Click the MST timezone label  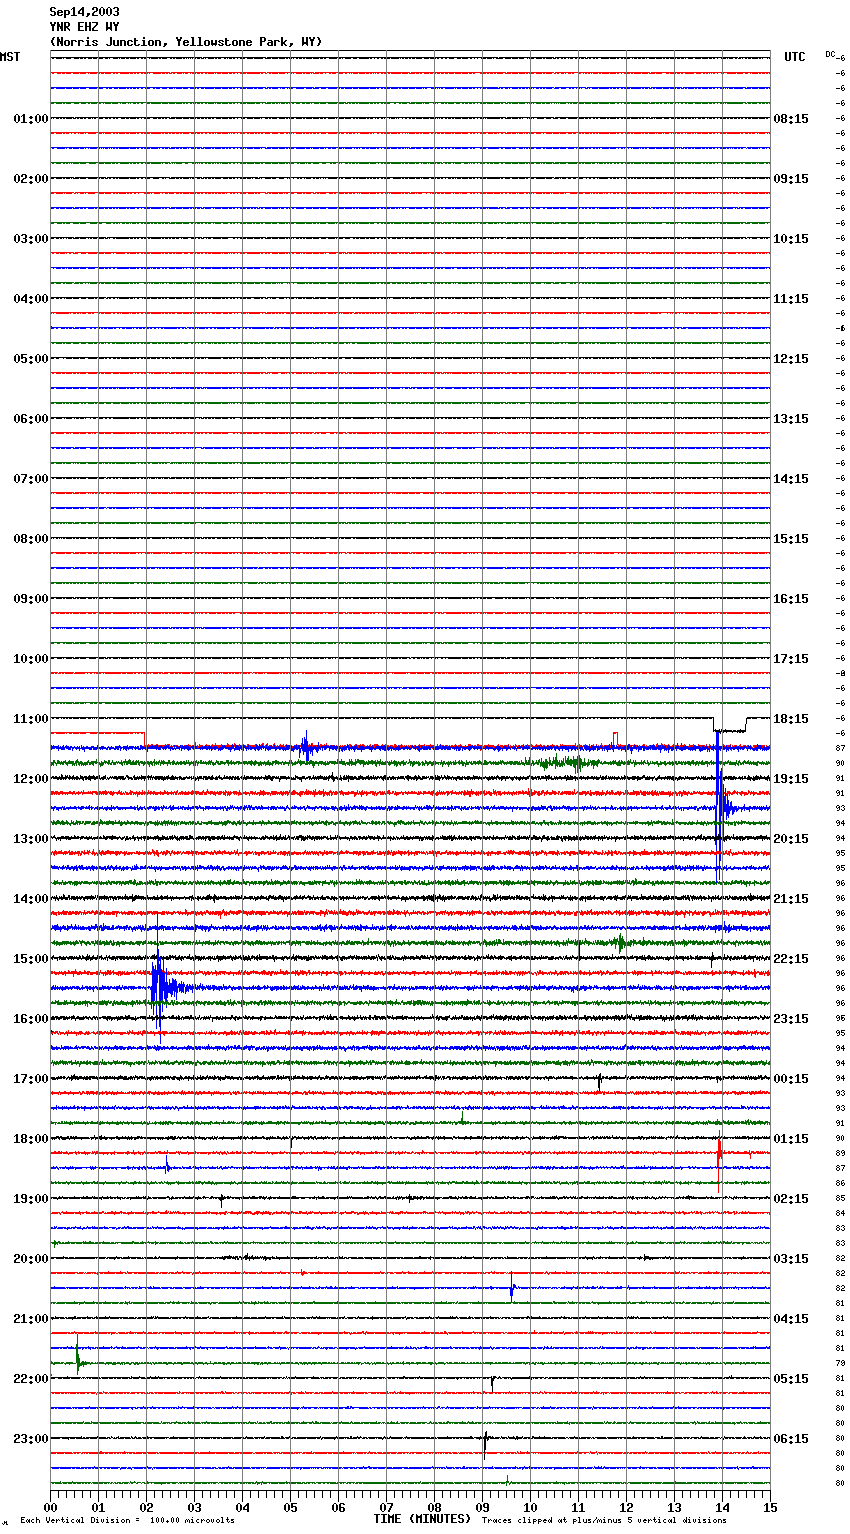10,57
